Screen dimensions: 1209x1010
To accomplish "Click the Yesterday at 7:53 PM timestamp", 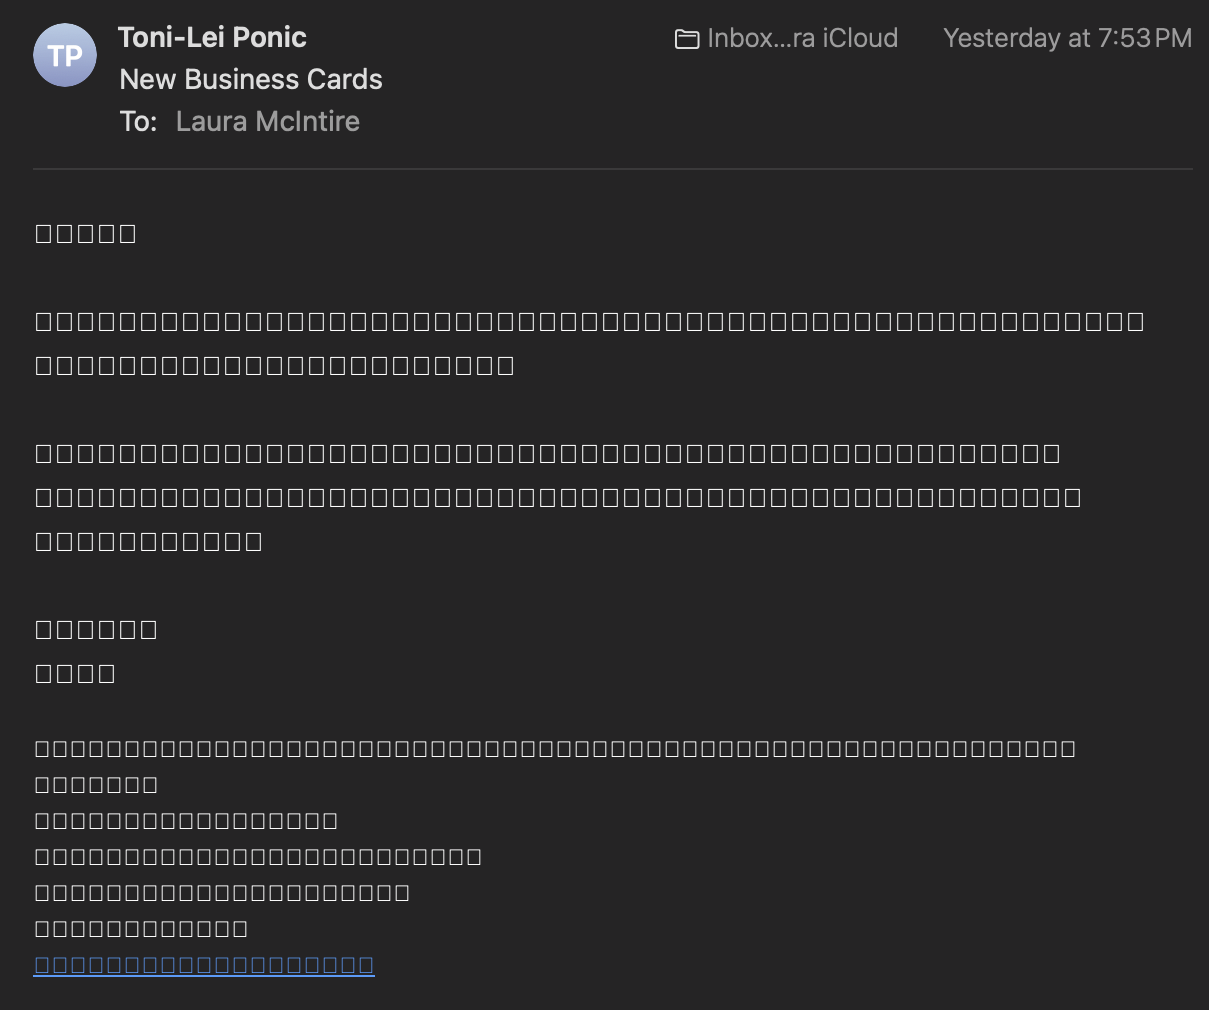I will (1067, 38).
